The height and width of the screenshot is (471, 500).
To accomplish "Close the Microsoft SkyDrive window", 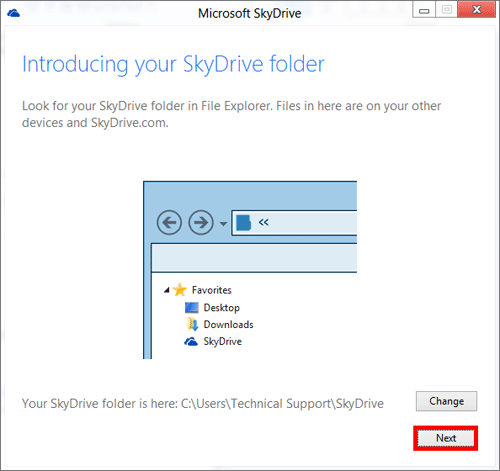I will coord(477,9).
